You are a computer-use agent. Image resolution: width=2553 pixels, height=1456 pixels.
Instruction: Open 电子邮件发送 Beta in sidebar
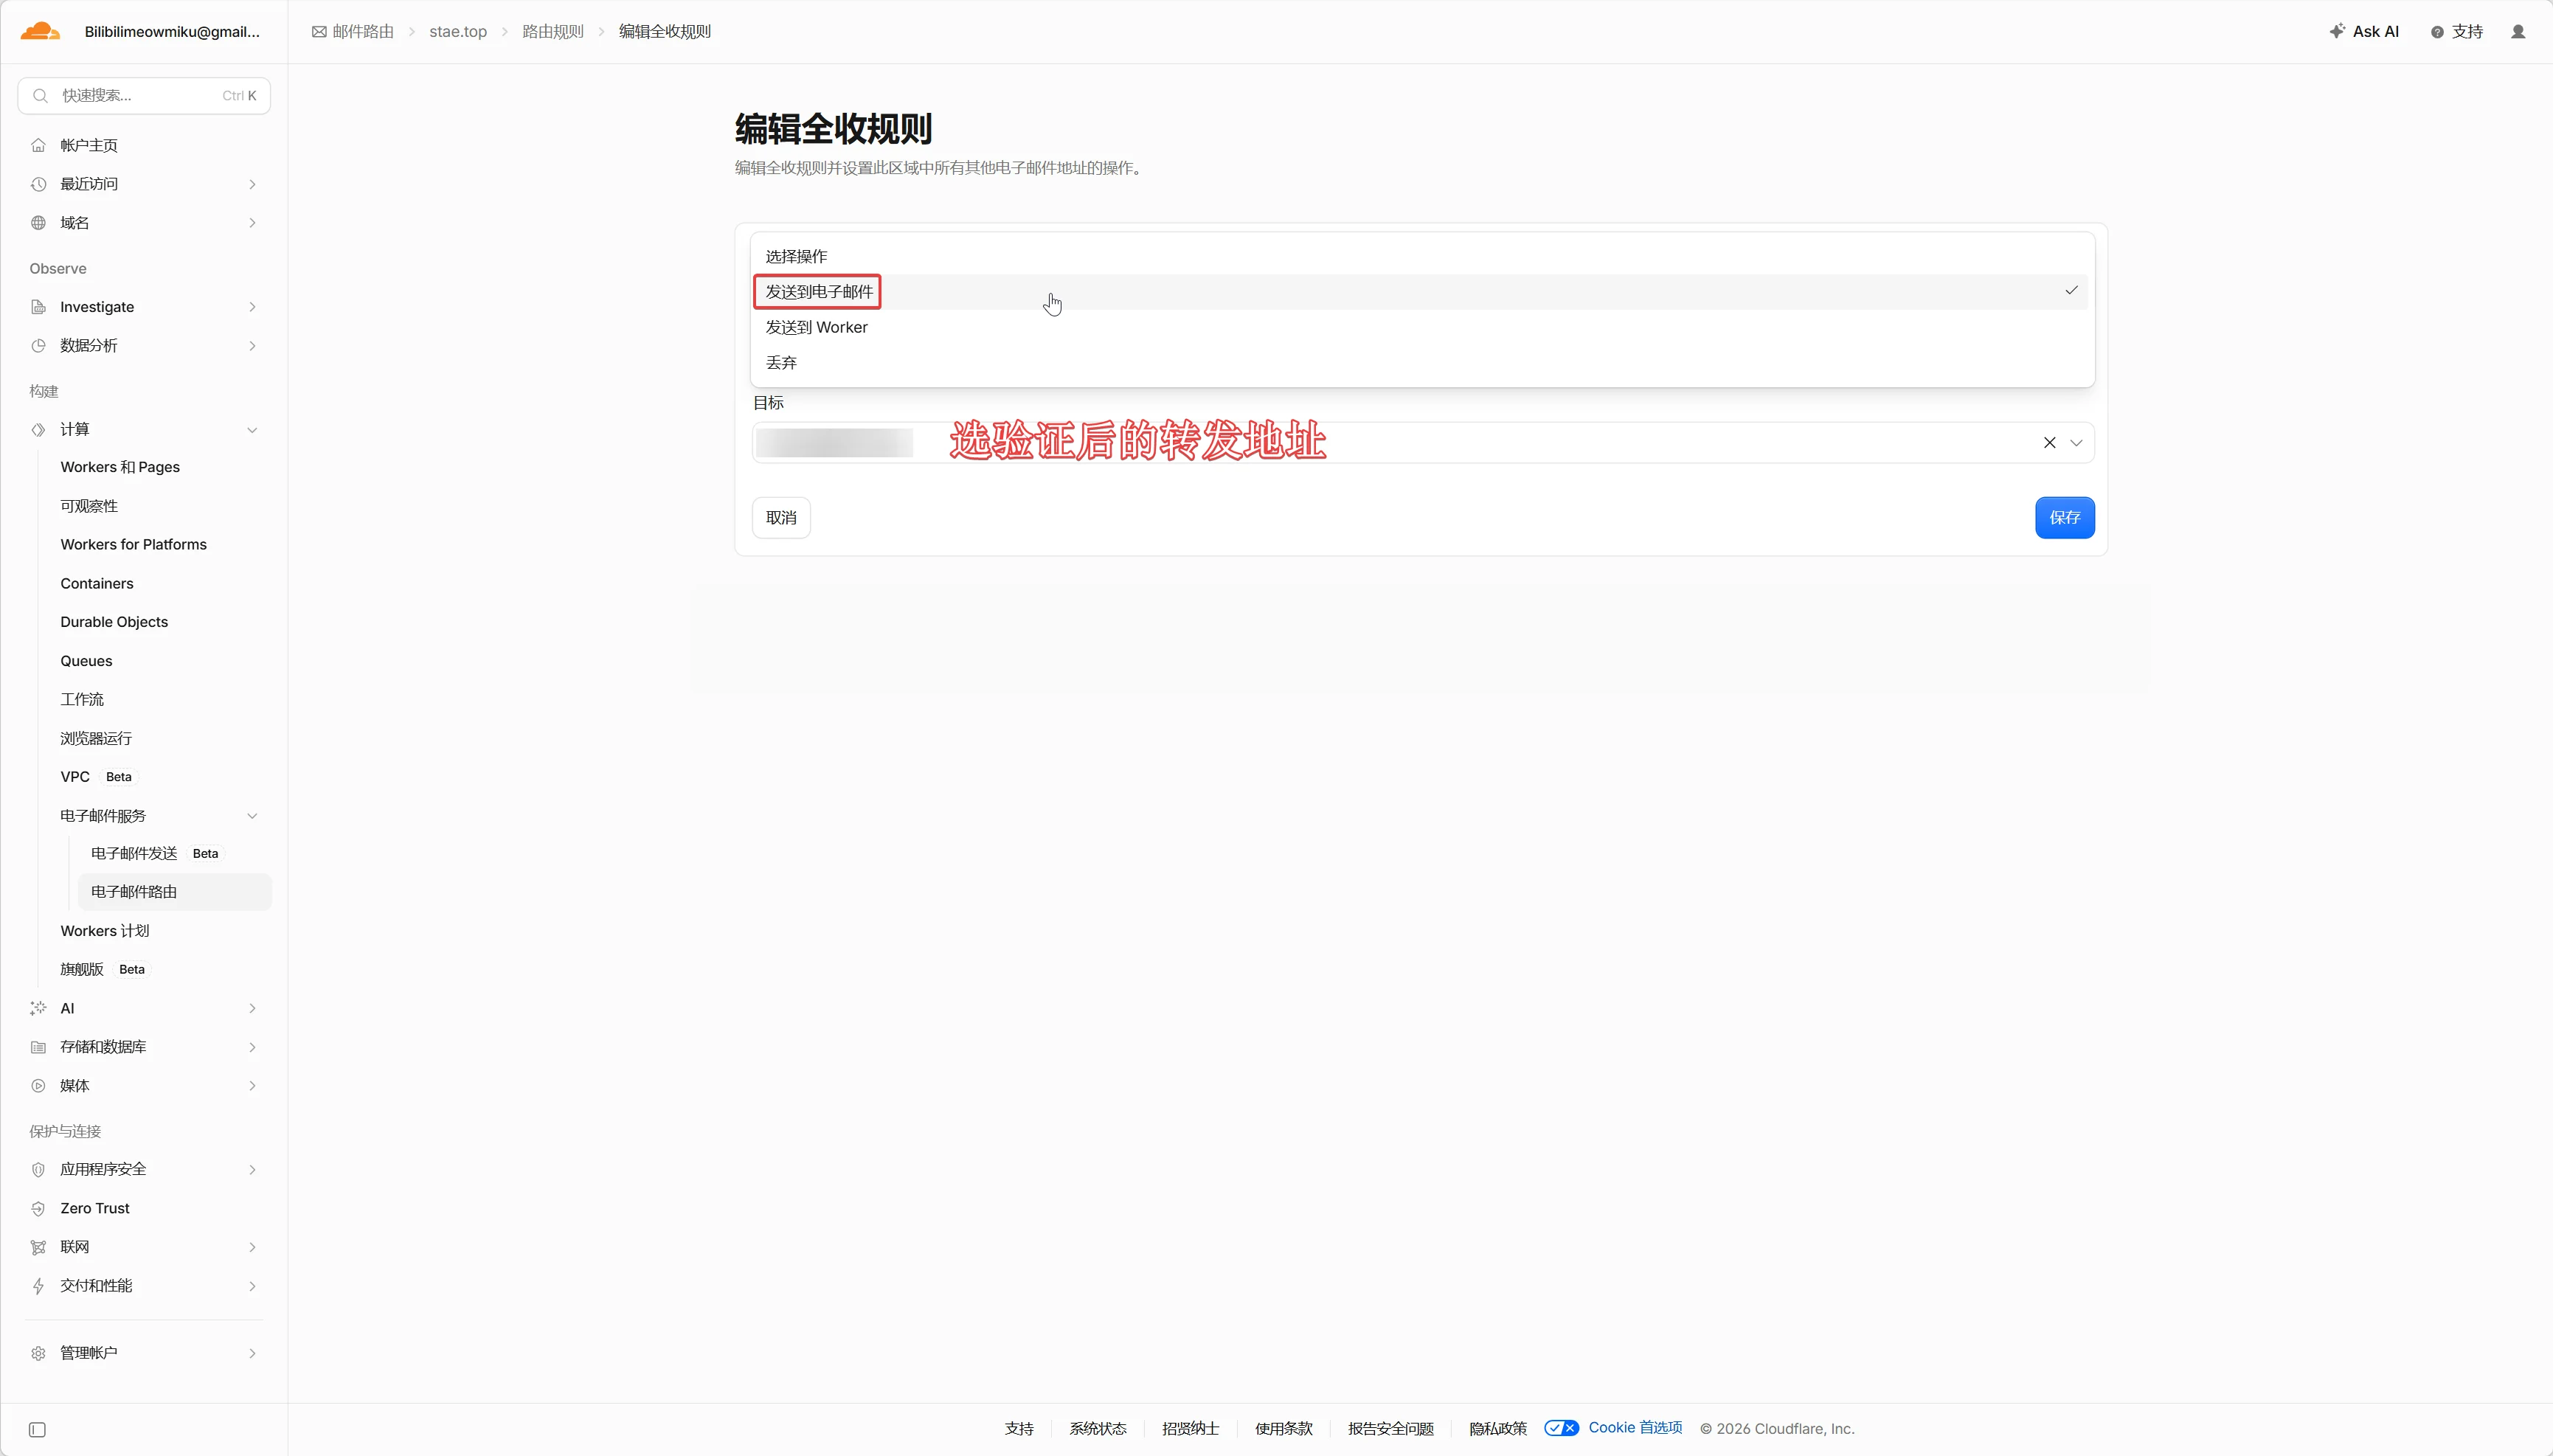coord(155,854)
